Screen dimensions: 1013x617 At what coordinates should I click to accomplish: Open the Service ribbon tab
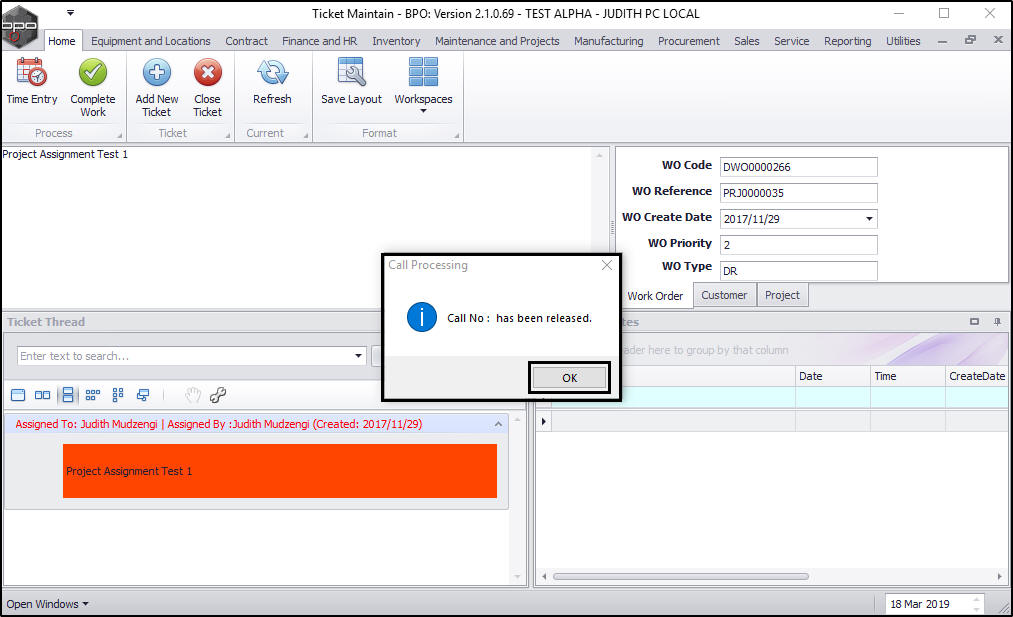click(791, 41)
